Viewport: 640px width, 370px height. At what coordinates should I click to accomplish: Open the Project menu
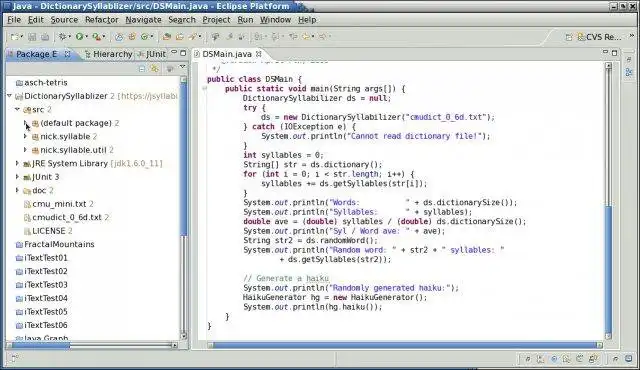(x=216, y=20)
